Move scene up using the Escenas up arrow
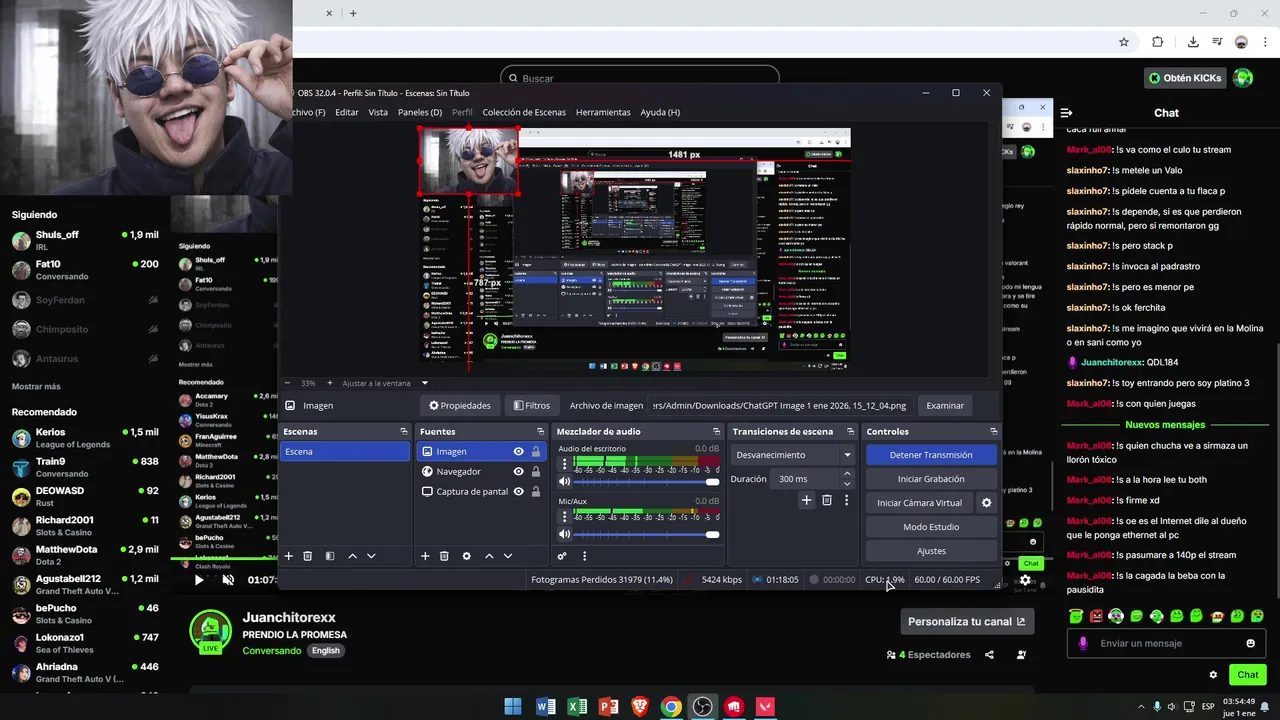 (352, 556)
